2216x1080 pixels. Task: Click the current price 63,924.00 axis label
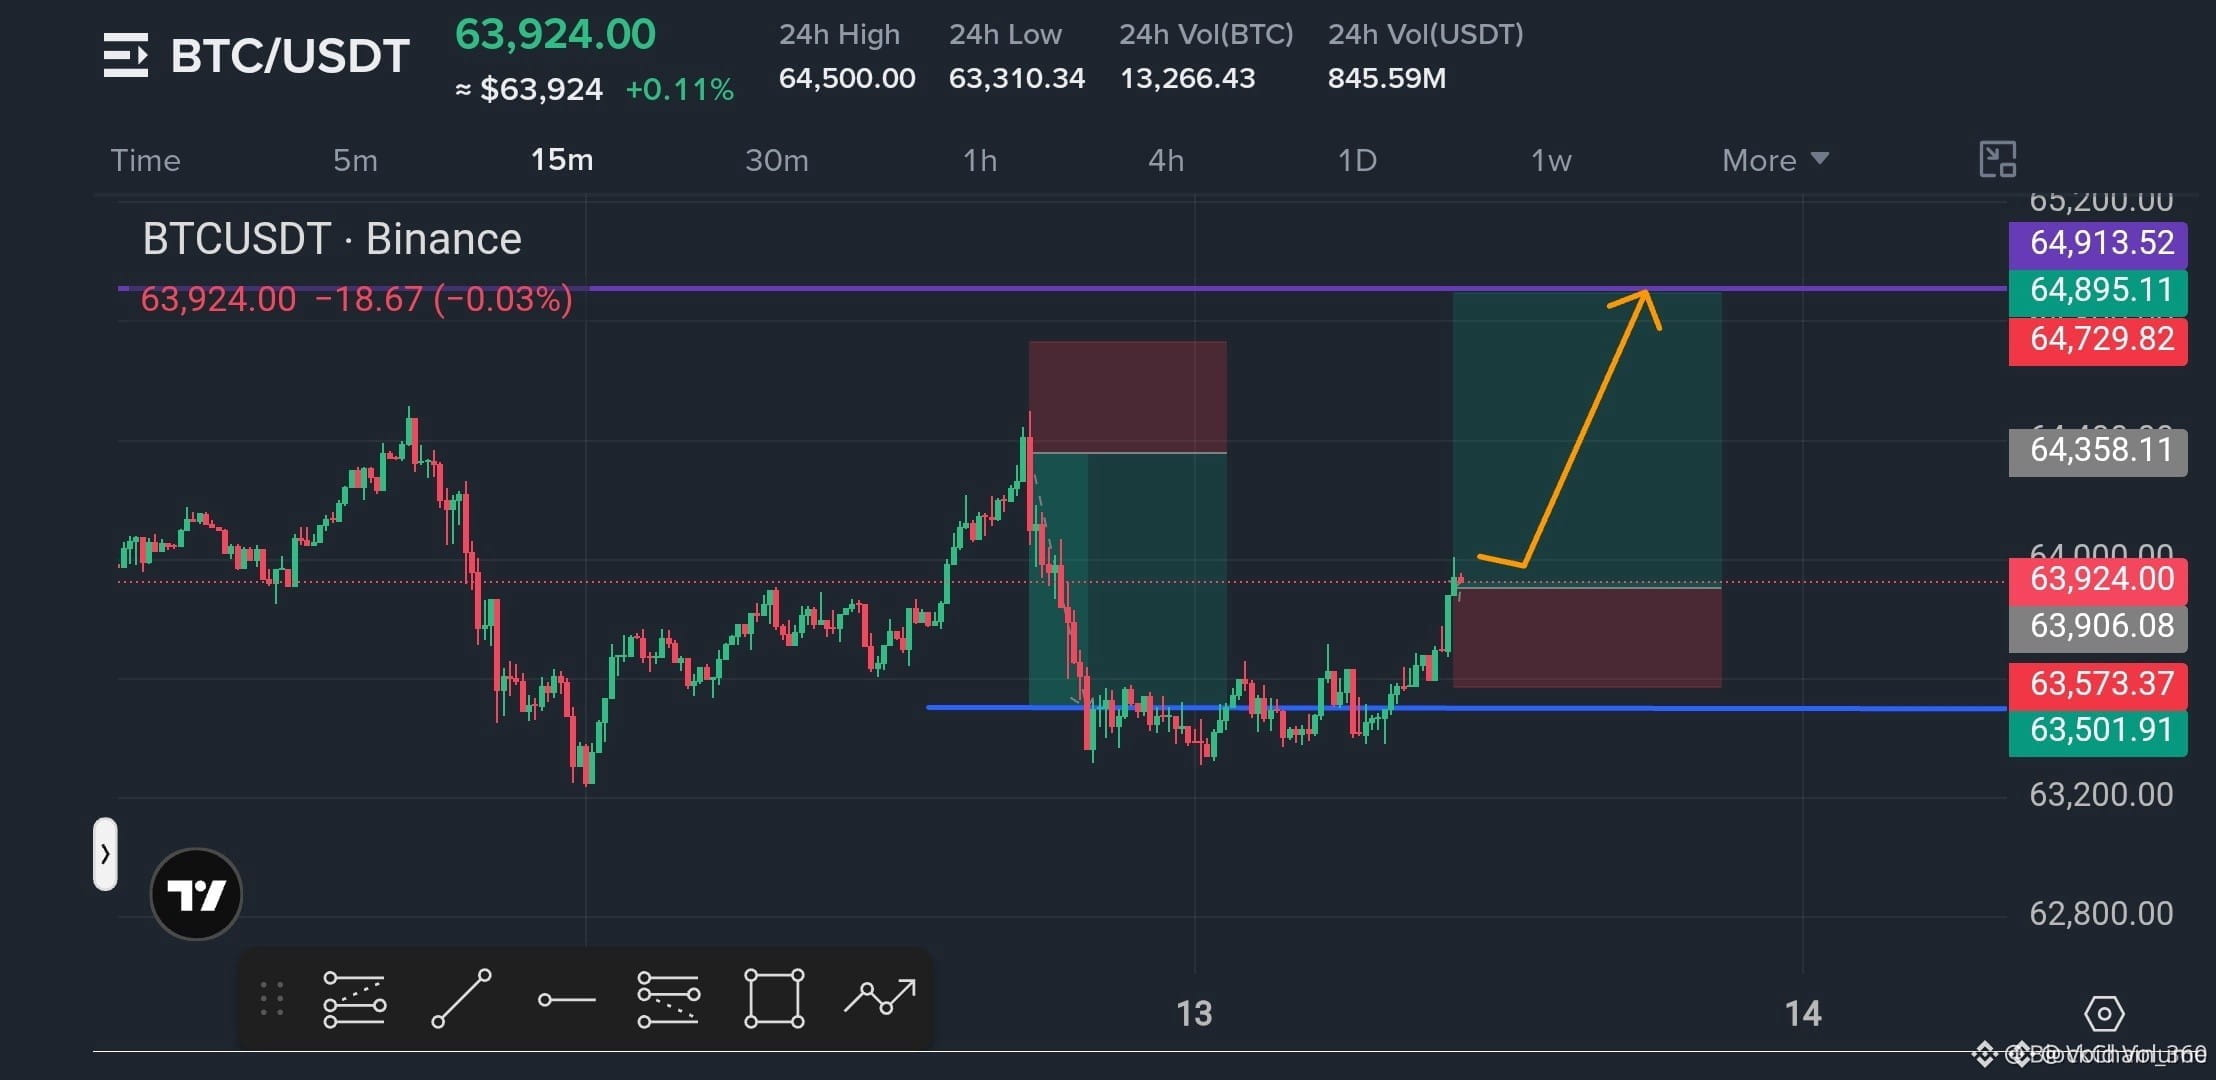tap(2098, 580)
